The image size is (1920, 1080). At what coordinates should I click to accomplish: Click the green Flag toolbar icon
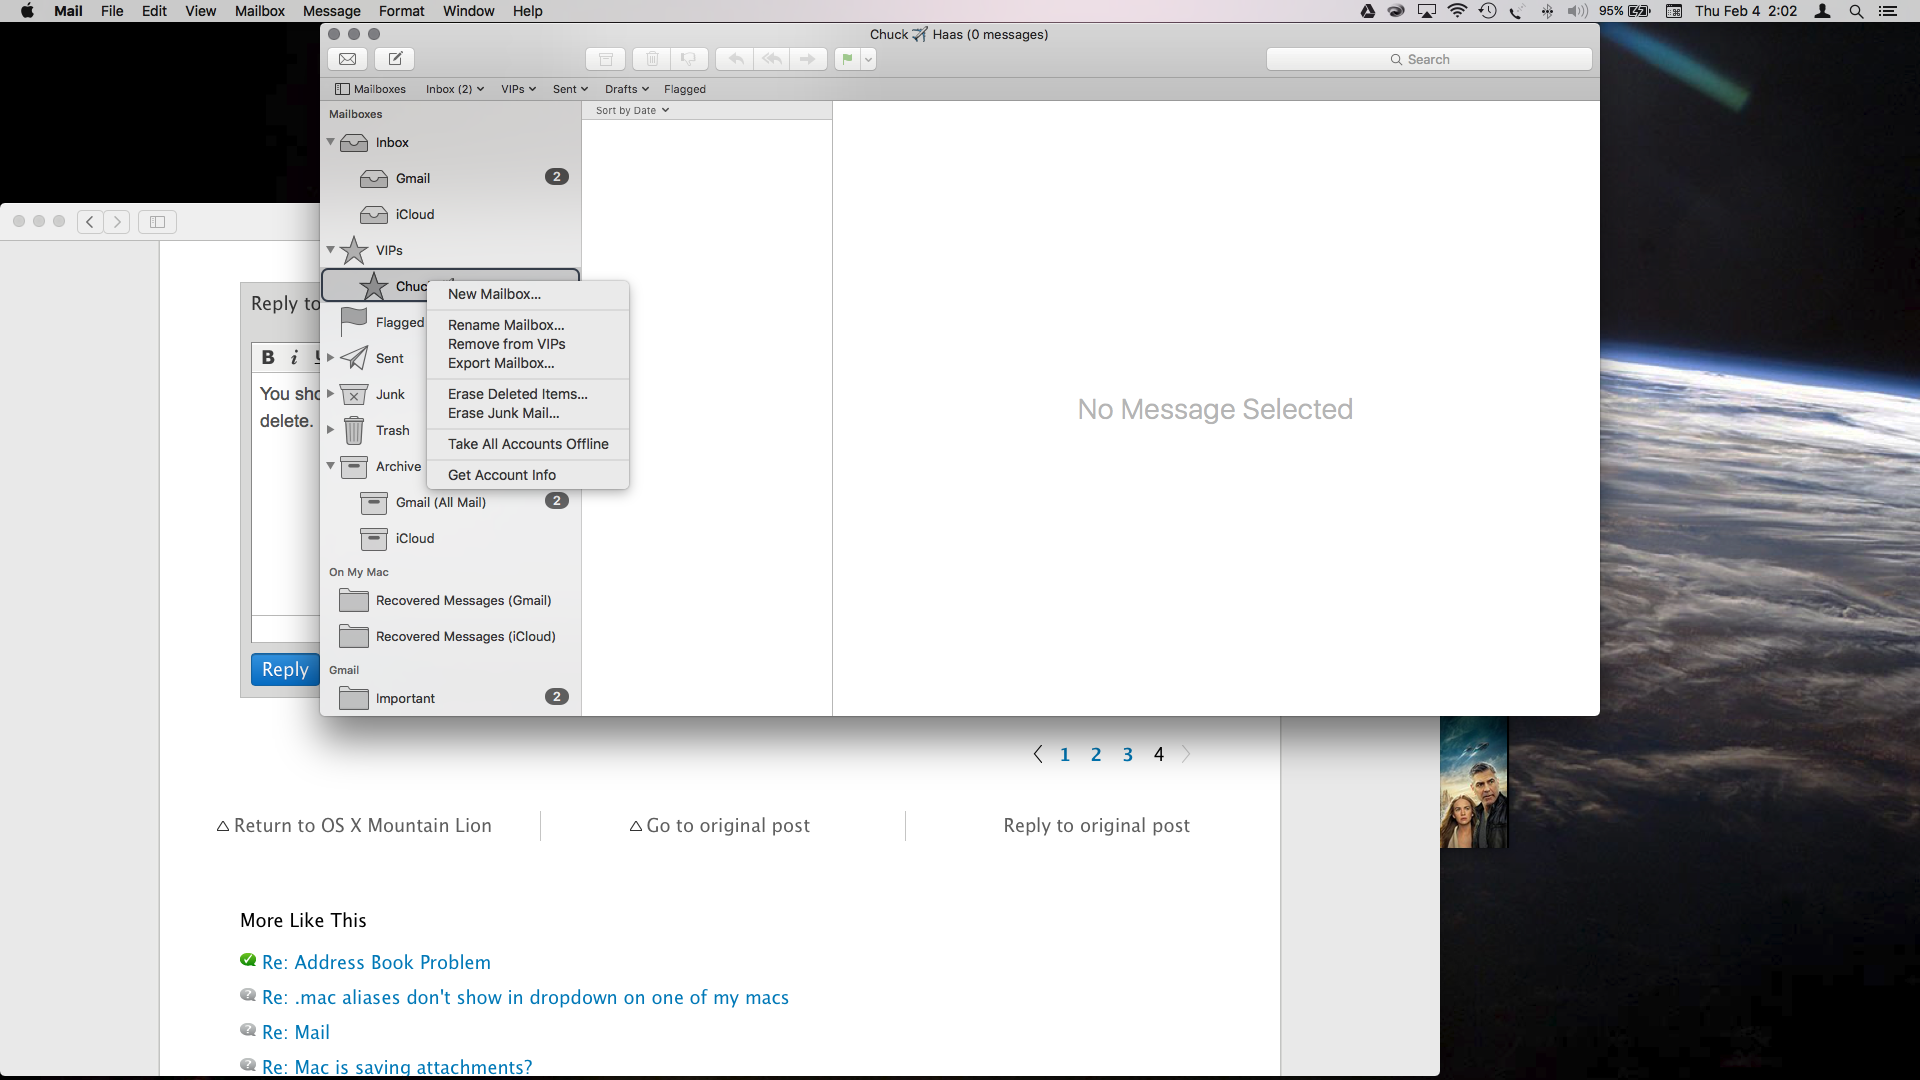click(847, 59)
